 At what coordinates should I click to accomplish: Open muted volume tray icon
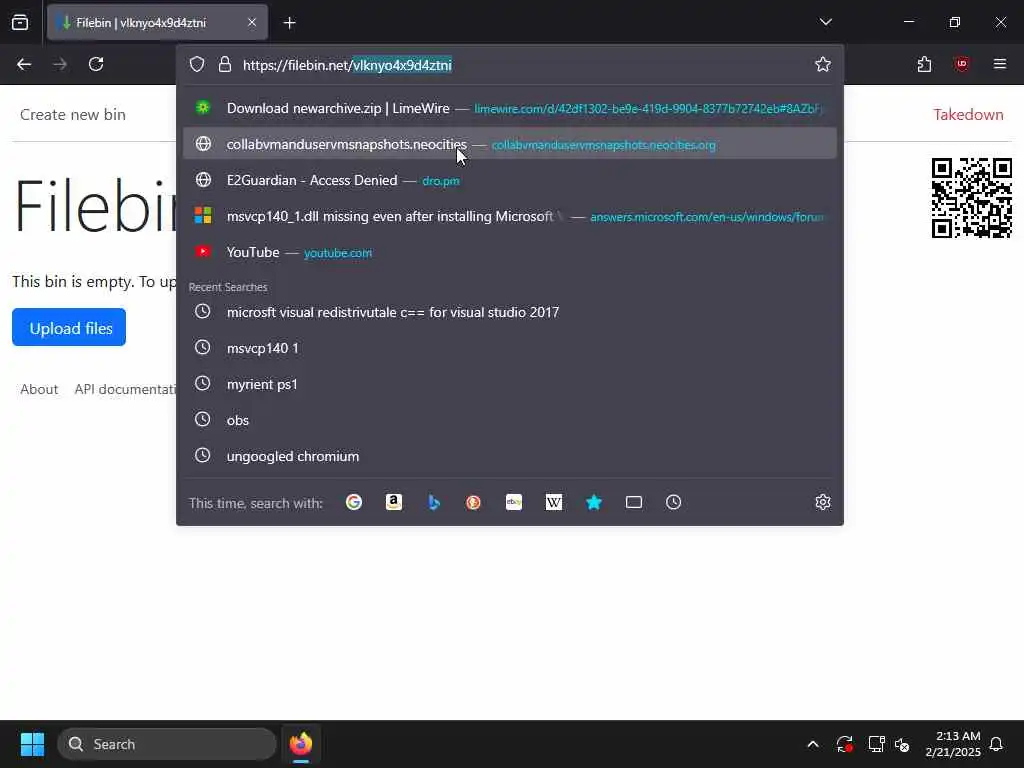pyautogui.click(x=903, y=744)
